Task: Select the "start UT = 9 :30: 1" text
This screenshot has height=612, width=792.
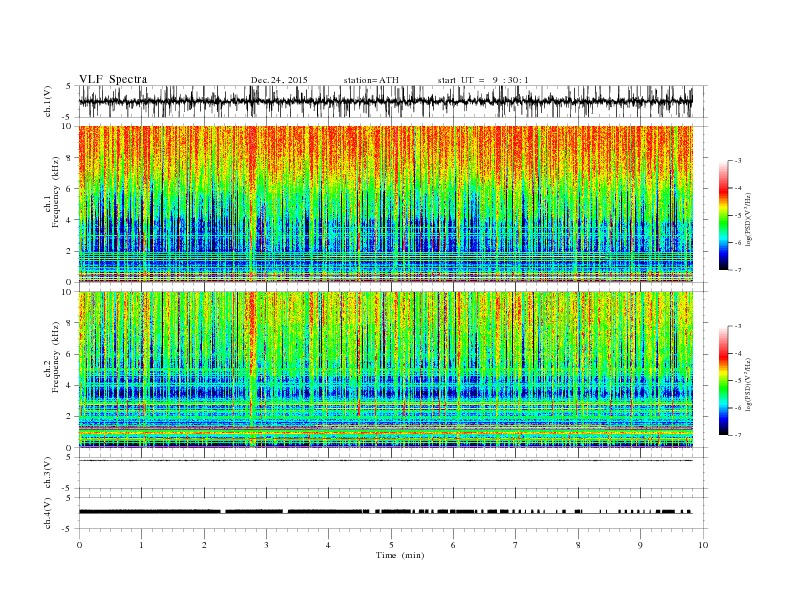Action: click(x=483, y=80)
